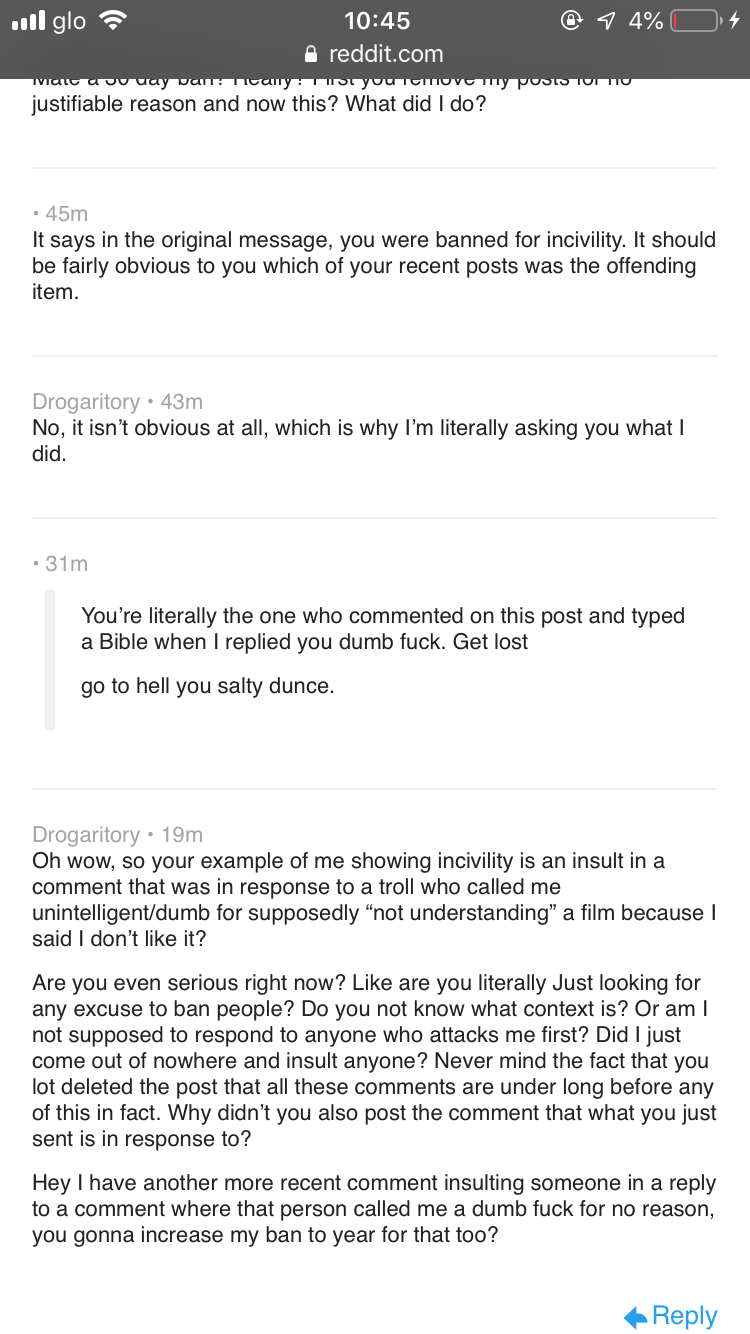Tap the Wi-Fi status icon
Screen dimensions: 750x1334
114,21
